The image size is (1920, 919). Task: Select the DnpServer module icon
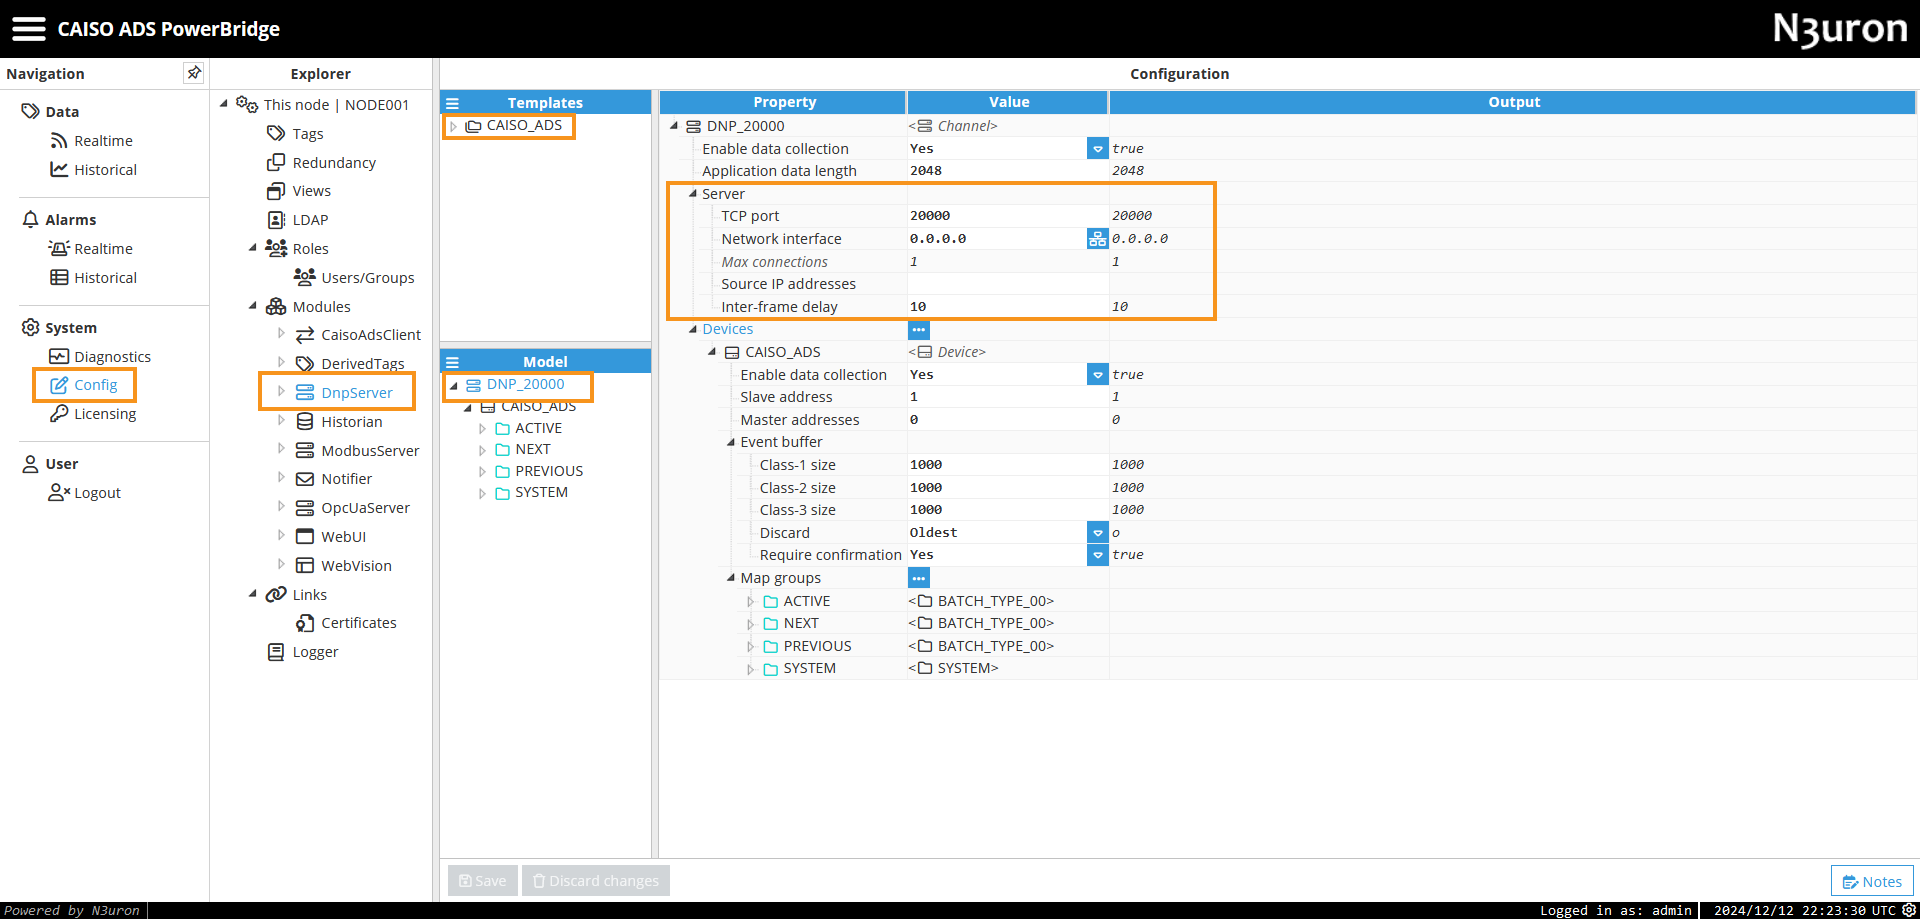(305, 393)
